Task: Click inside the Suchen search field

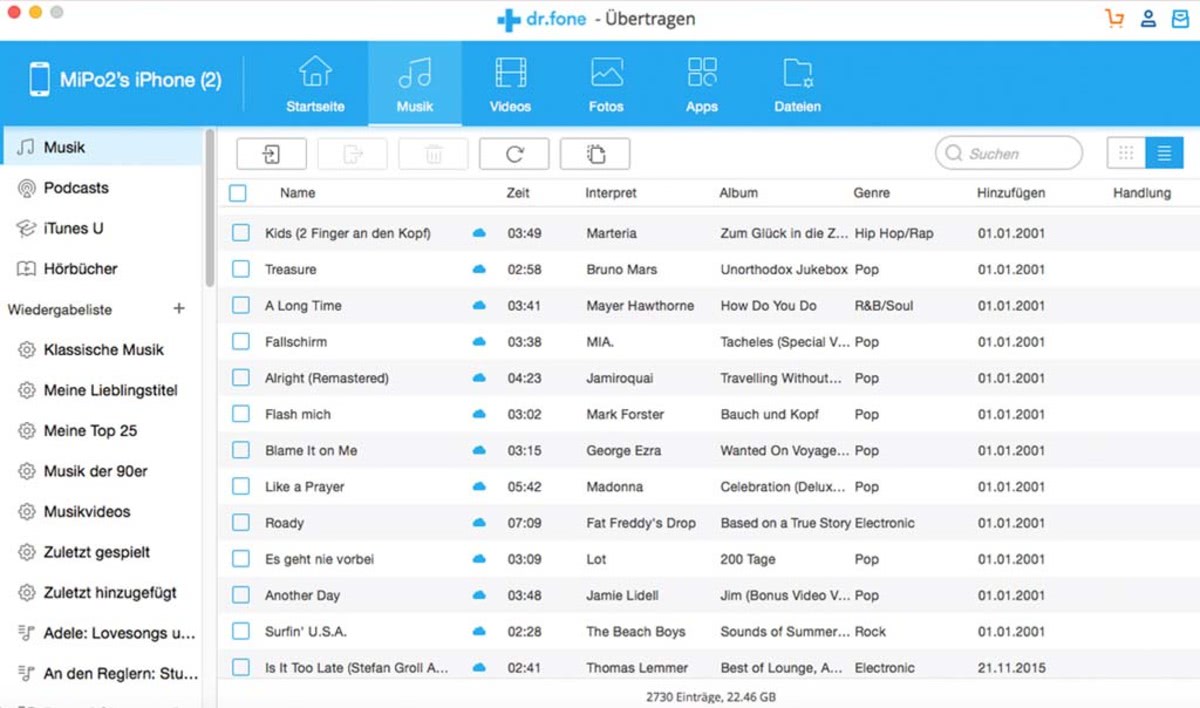Action: coord(1008,153)
